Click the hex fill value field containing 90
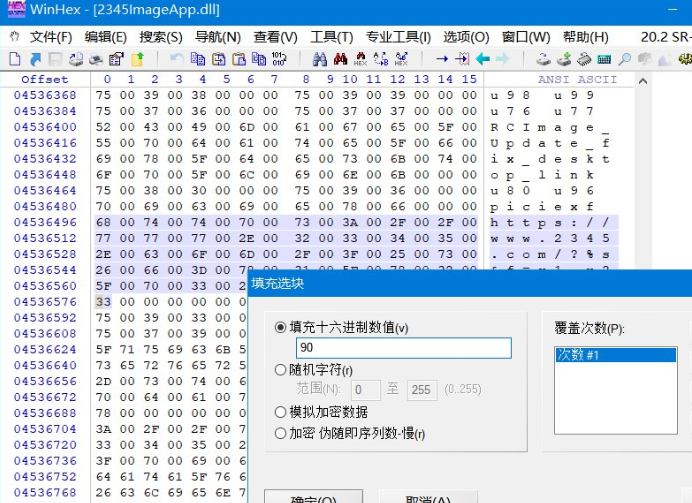Viewport: 692px width, 503px height. point(403,348)
